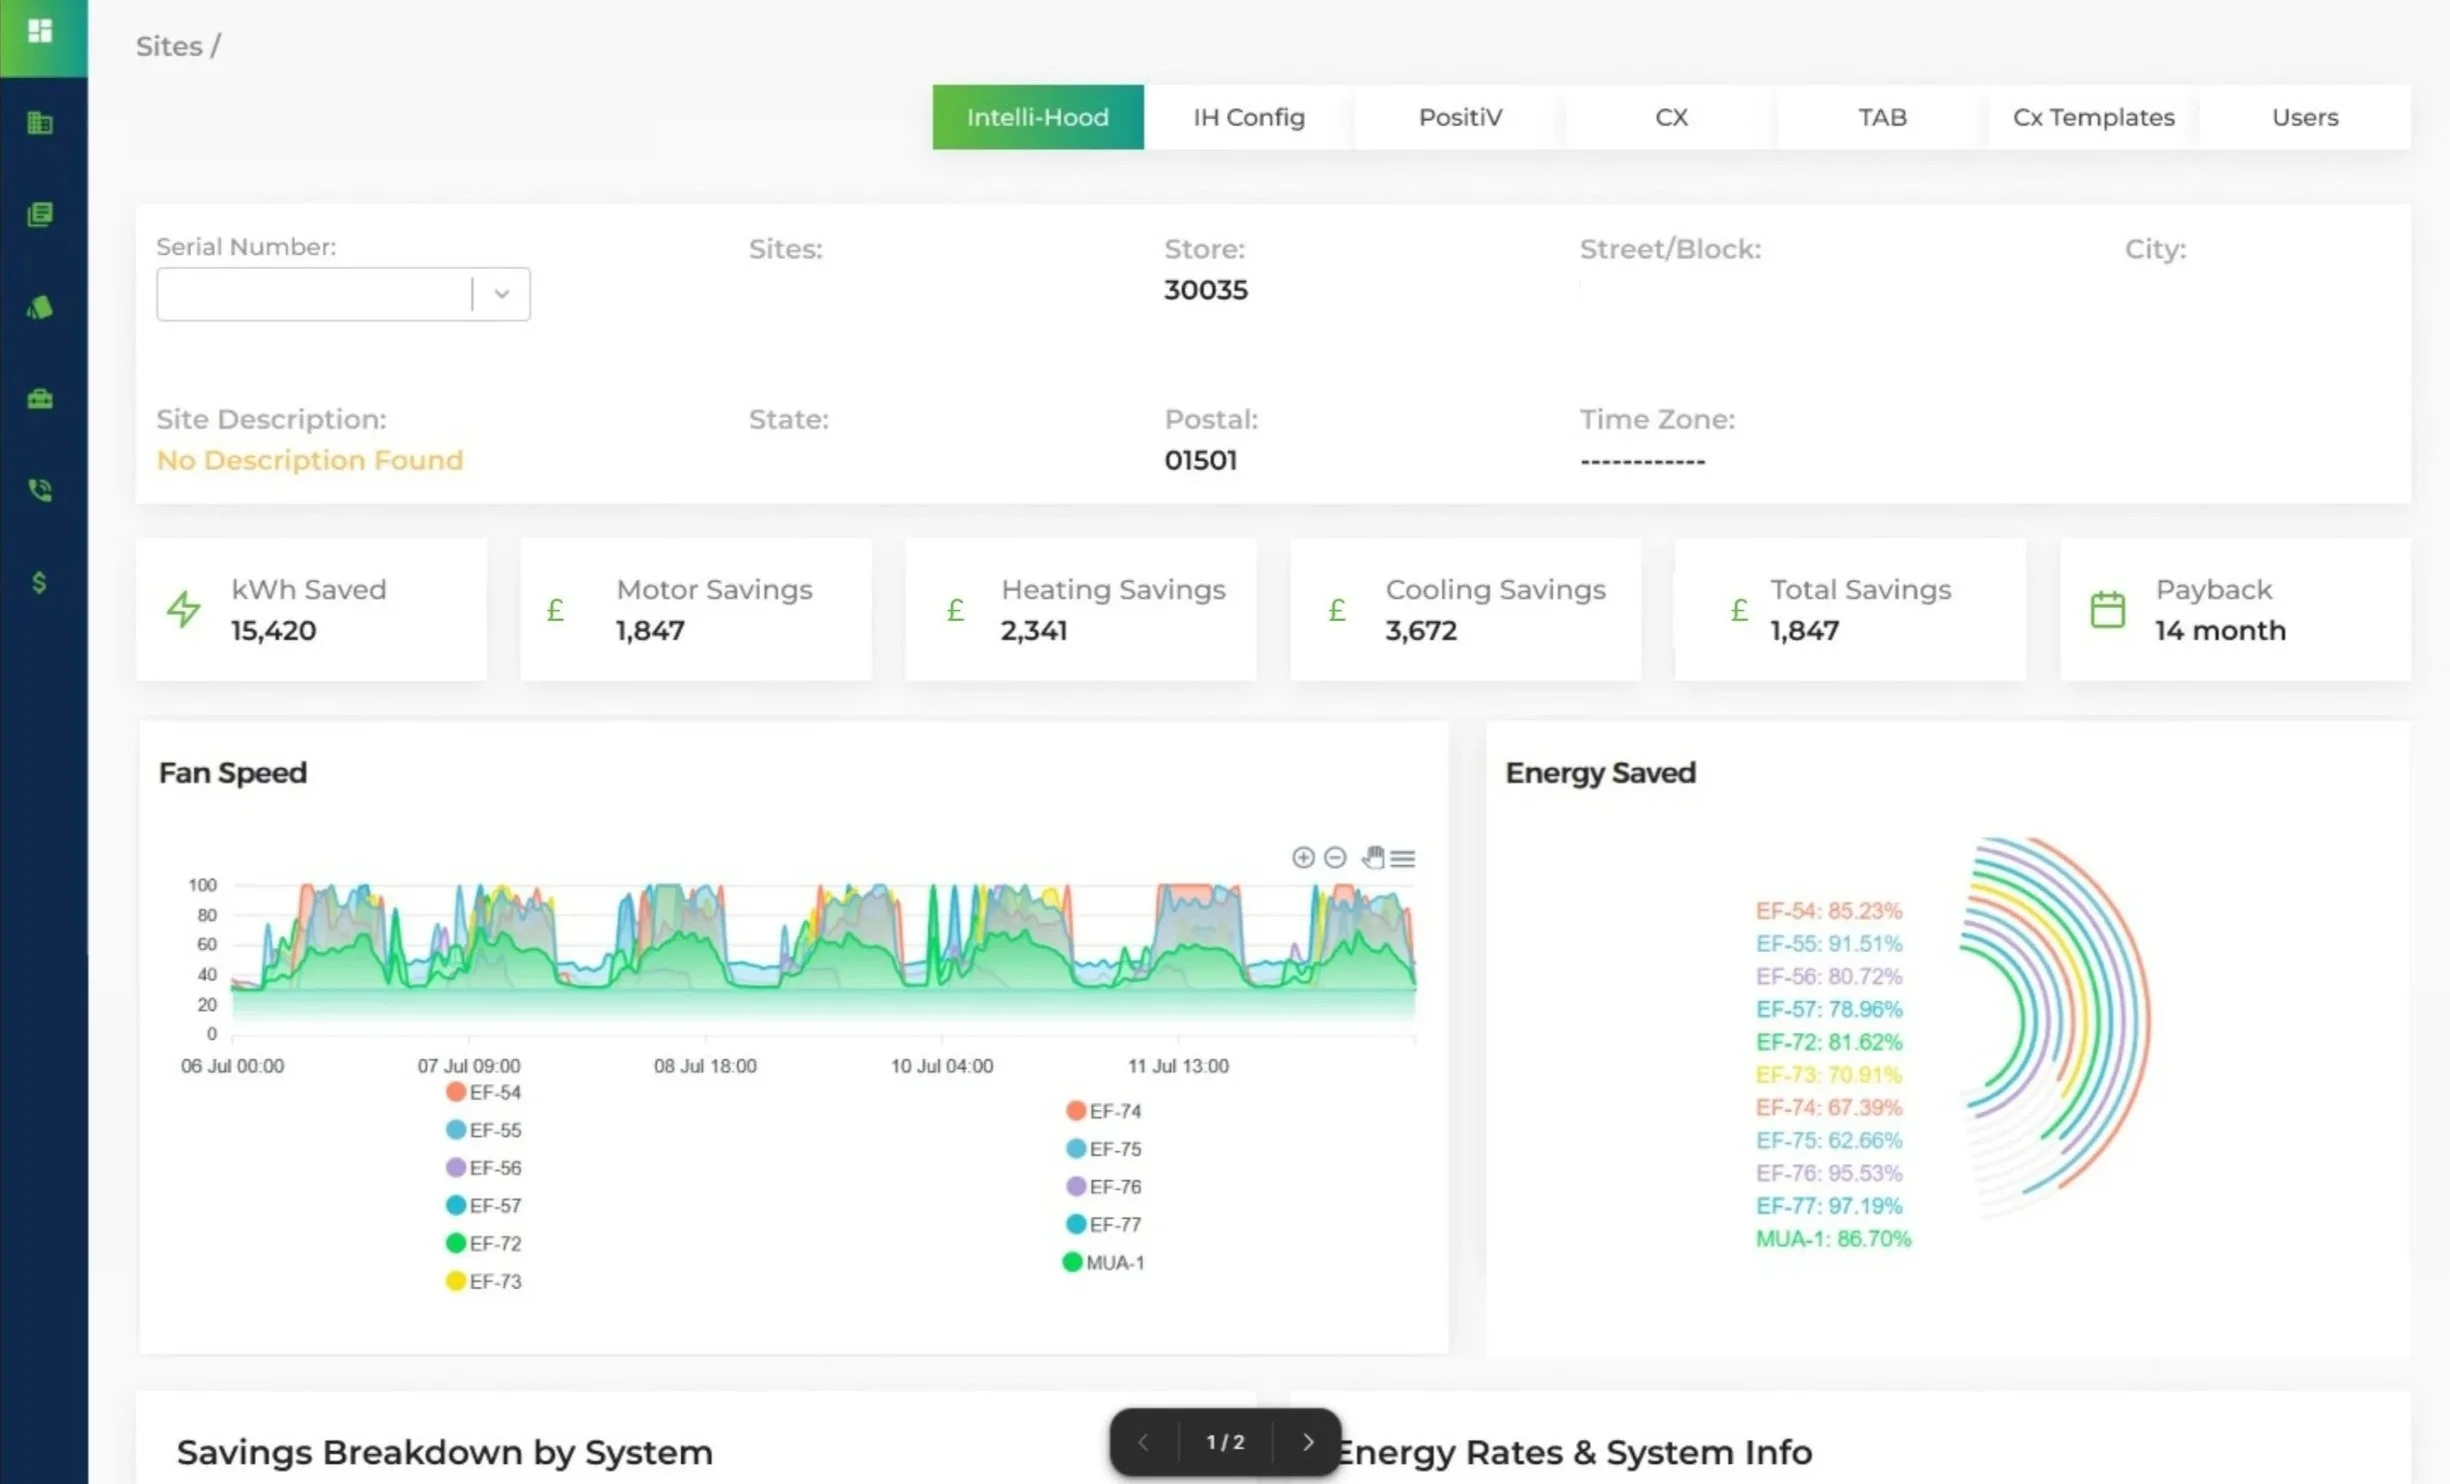Go to previous page in pager
Viewport: 2450px width, 1484px height.
pos(1144,1441)
